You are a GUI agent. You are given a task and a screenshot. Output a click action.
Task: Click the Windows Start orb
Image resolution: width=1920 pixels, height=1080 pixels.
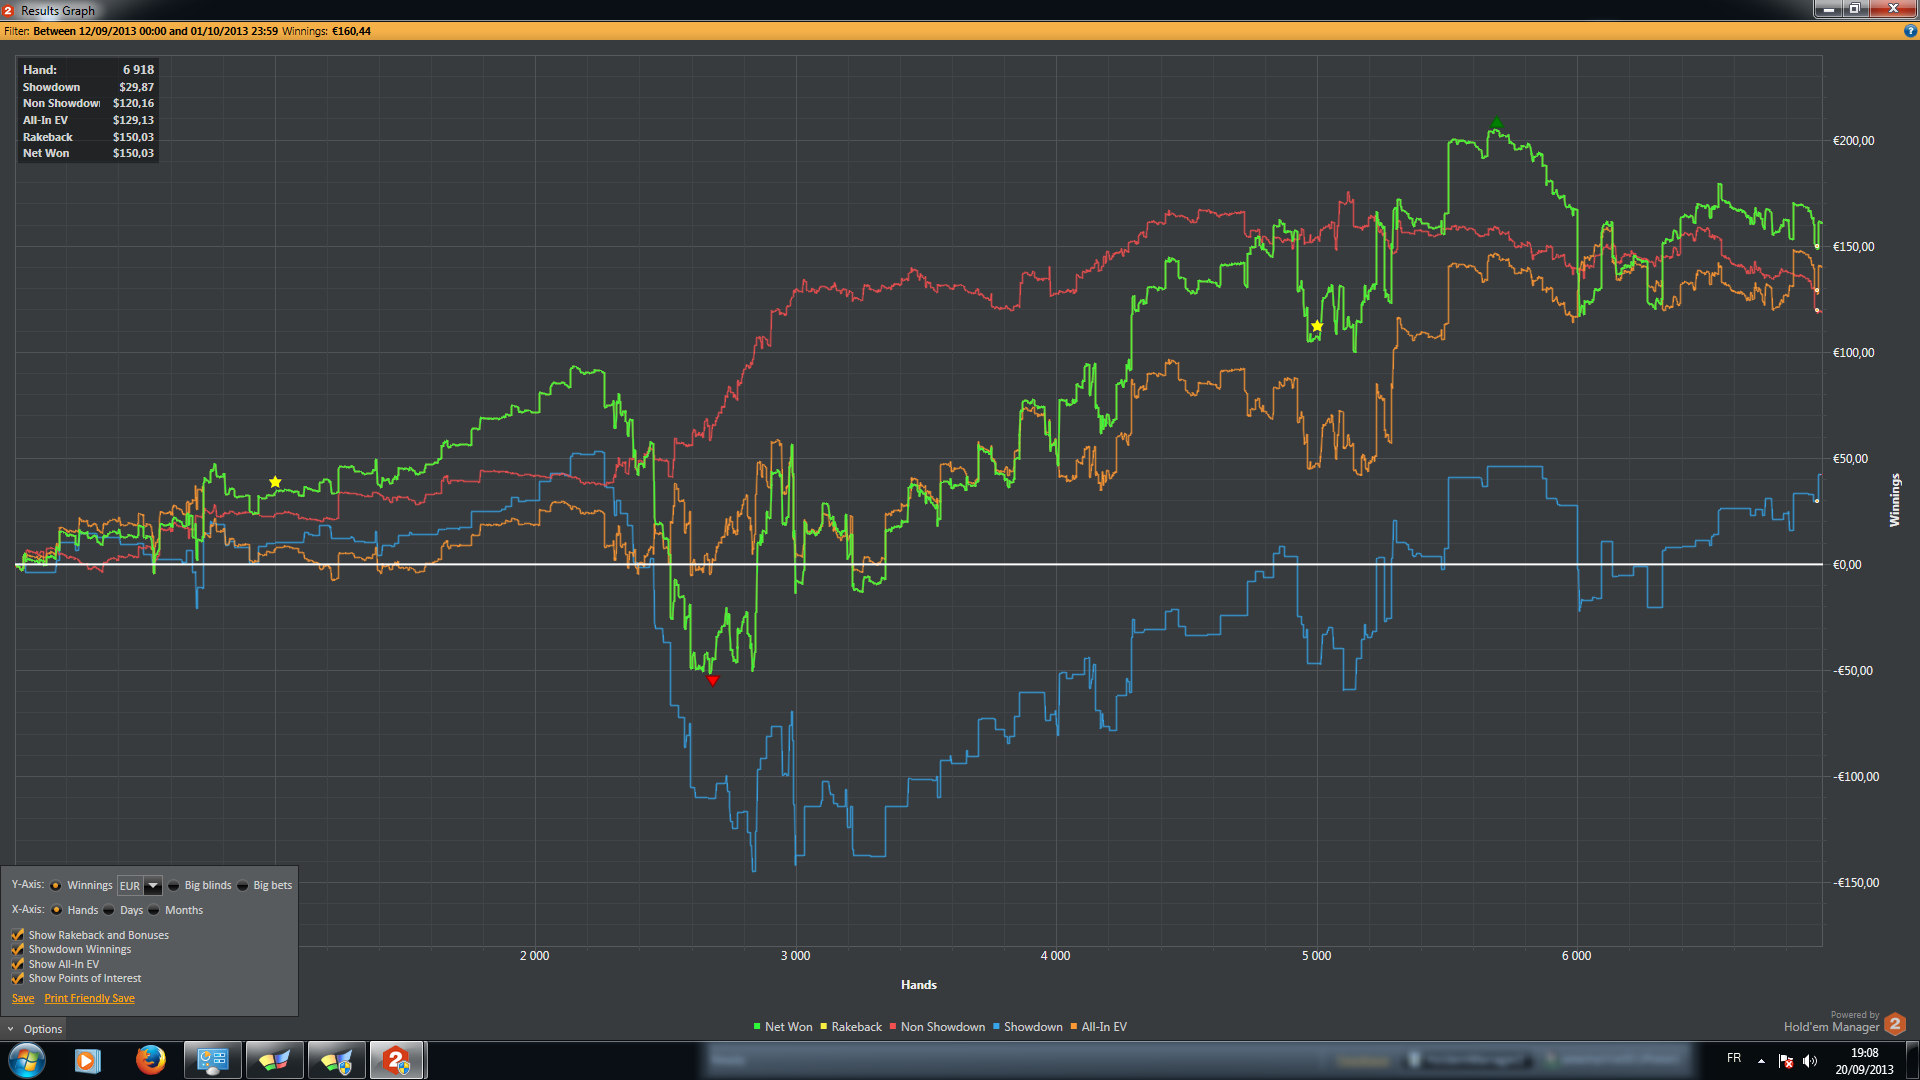27,1059
